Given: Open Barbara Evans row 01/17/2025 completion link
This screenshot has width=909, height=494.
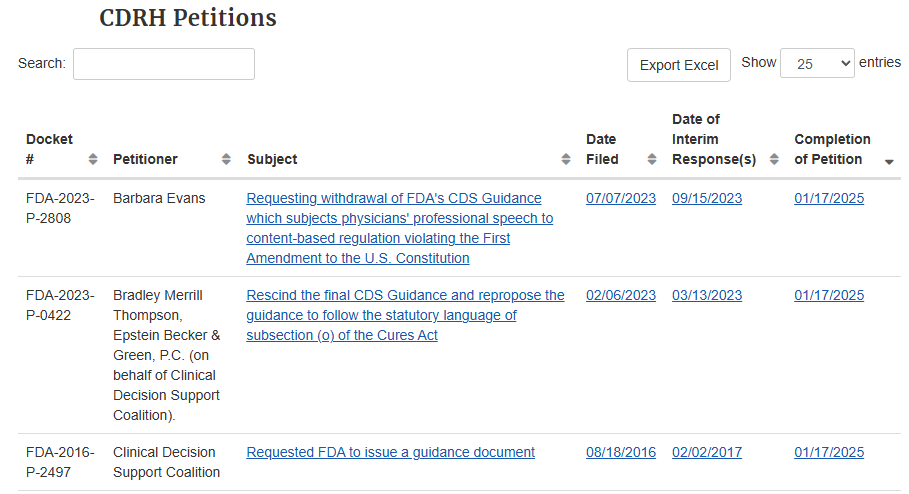Looking at the screenshot, I should [829, 198].
